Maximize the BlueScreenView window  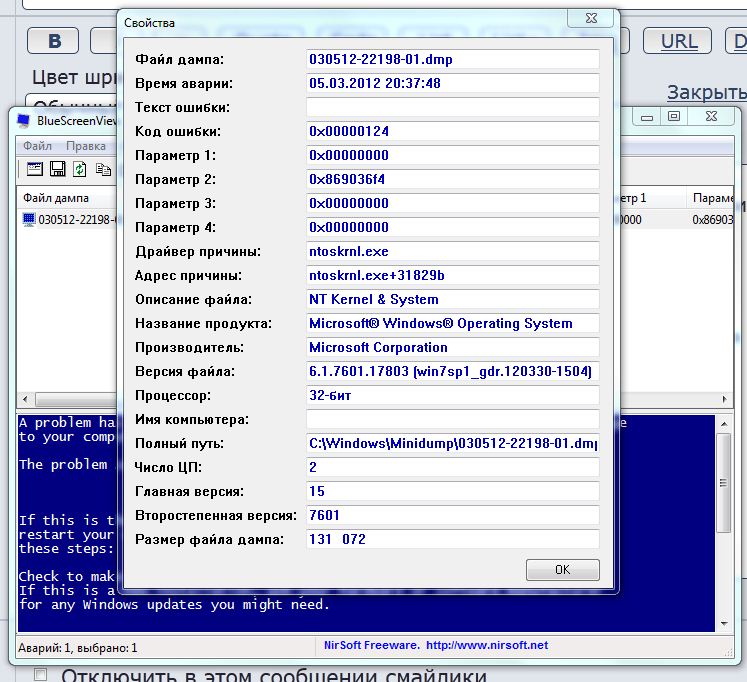click(674, 117)
